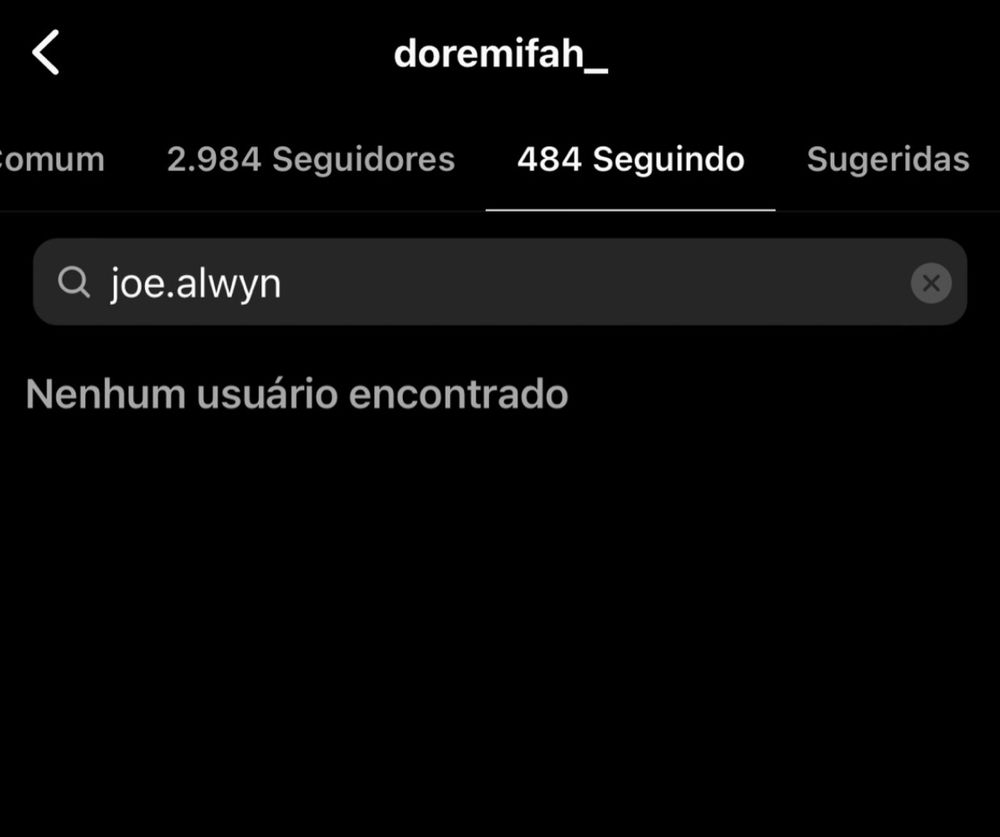The width and height of the screenshot is (1000, 837).
Task: Tap the doremifah_ username title
Action: [501, 54]
